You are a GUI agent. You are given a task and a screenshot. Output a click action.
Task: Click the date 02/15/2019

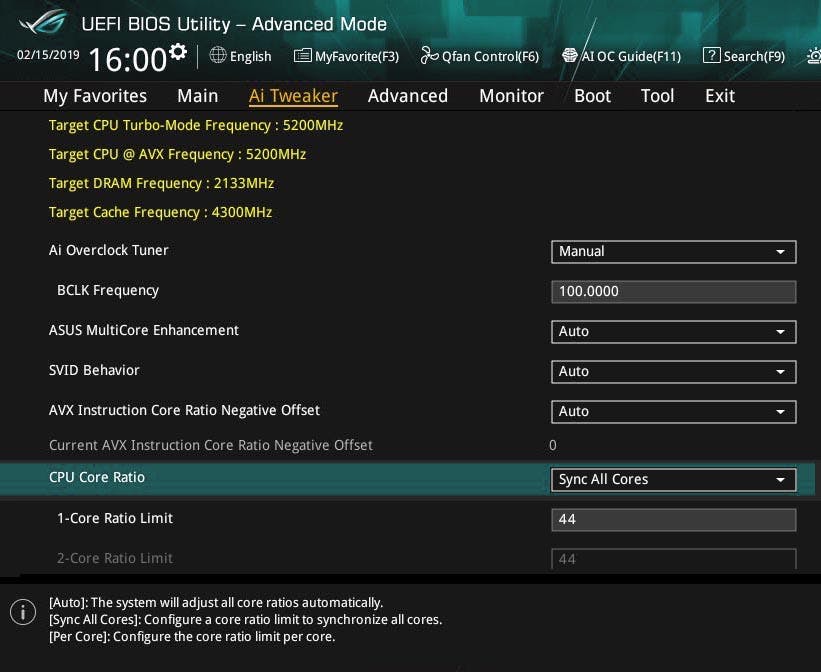pos(48,55)
